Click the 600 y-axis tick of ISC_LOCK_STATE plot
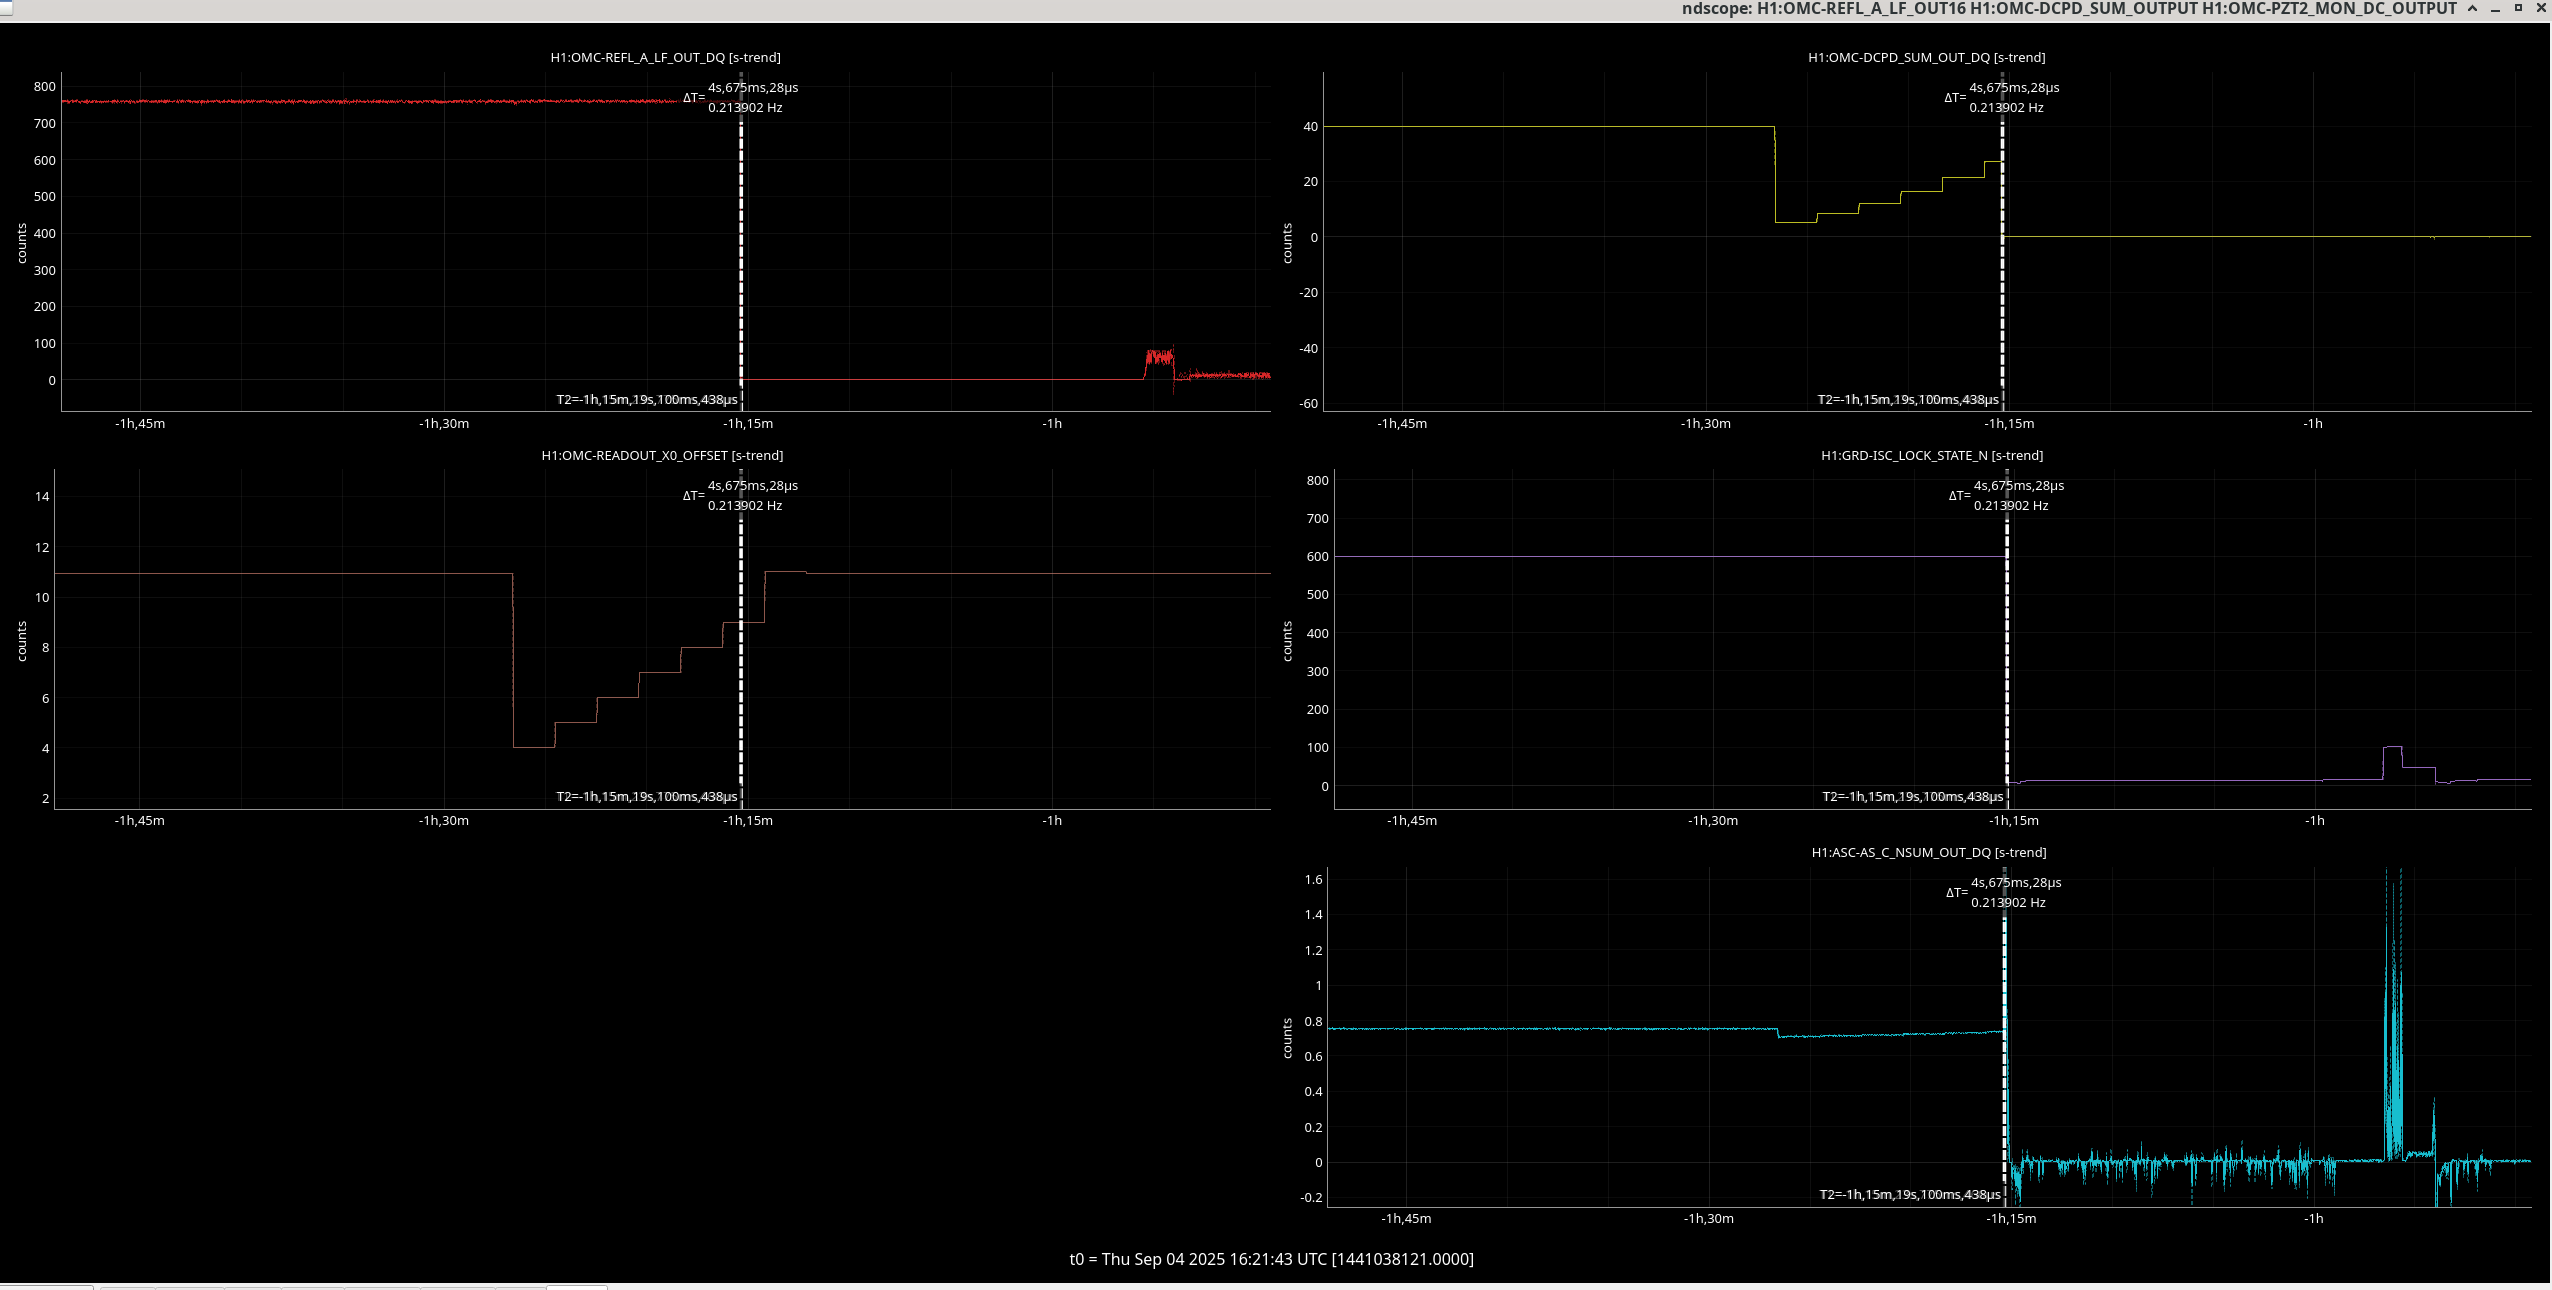This screenshot has height=1290, width=2552. [1318, 557]
